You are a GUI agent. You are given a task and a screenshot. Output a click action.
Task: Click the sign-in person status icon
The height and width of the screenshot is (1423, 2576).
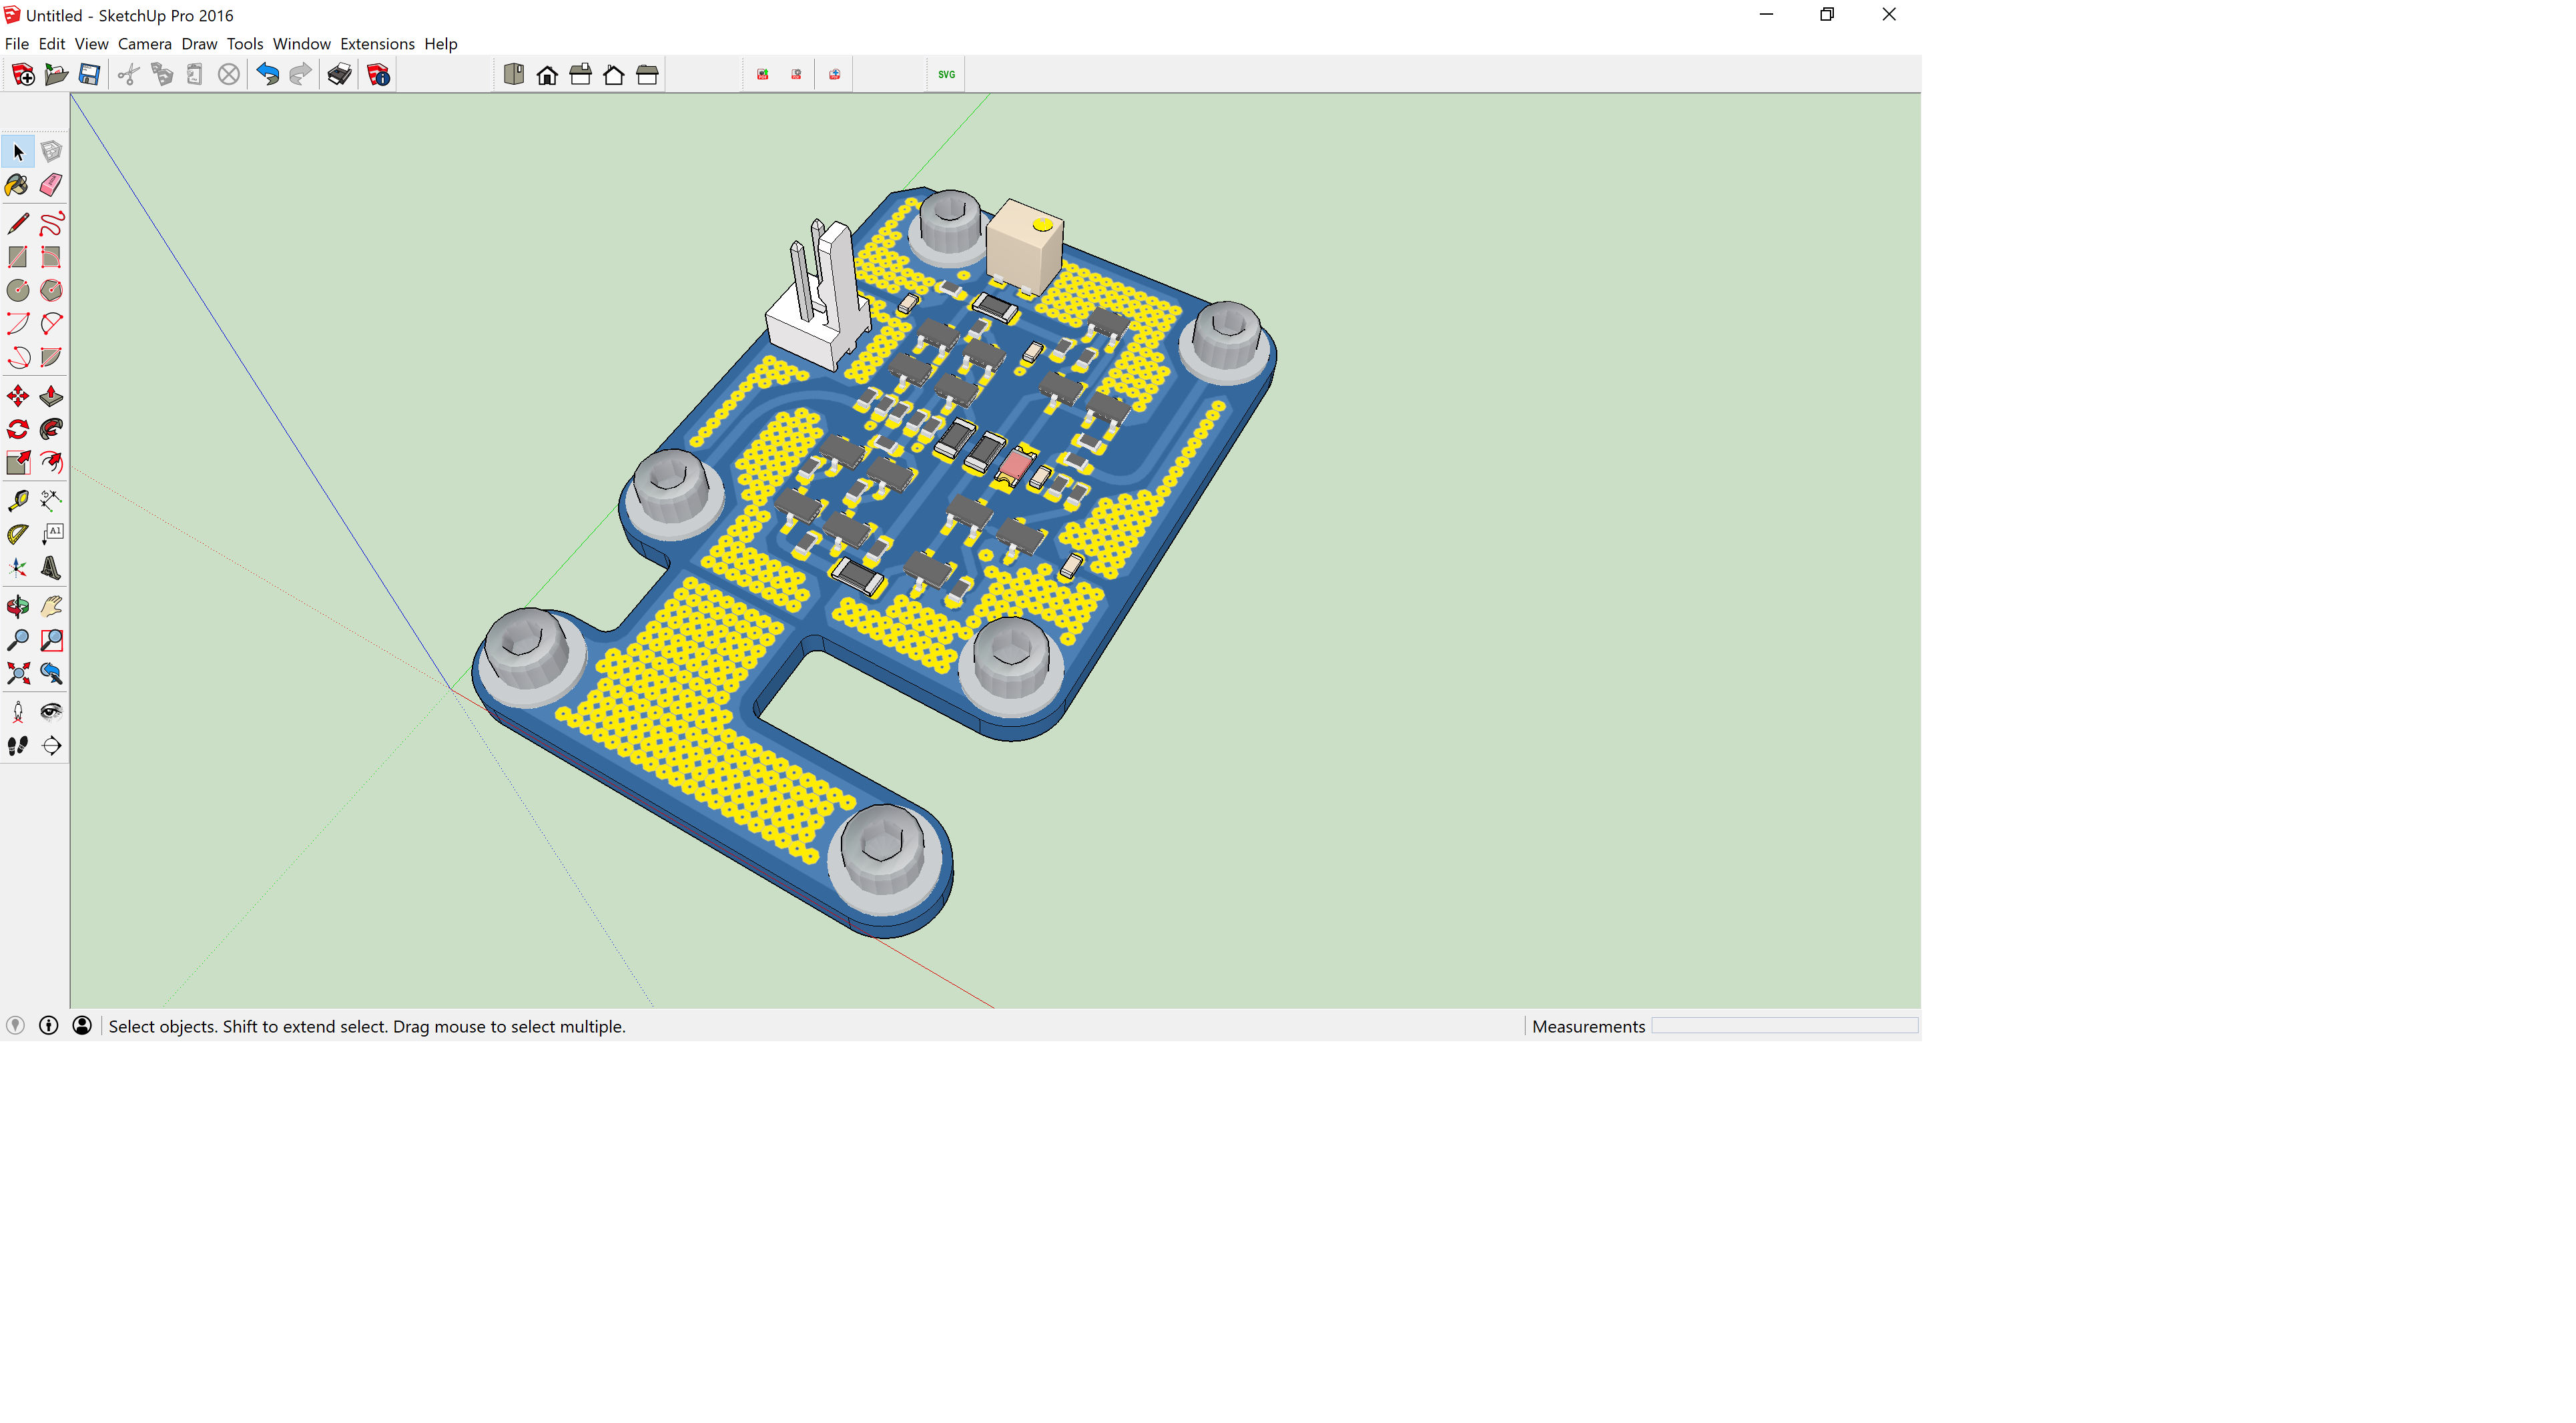[x=83, y=1026]
